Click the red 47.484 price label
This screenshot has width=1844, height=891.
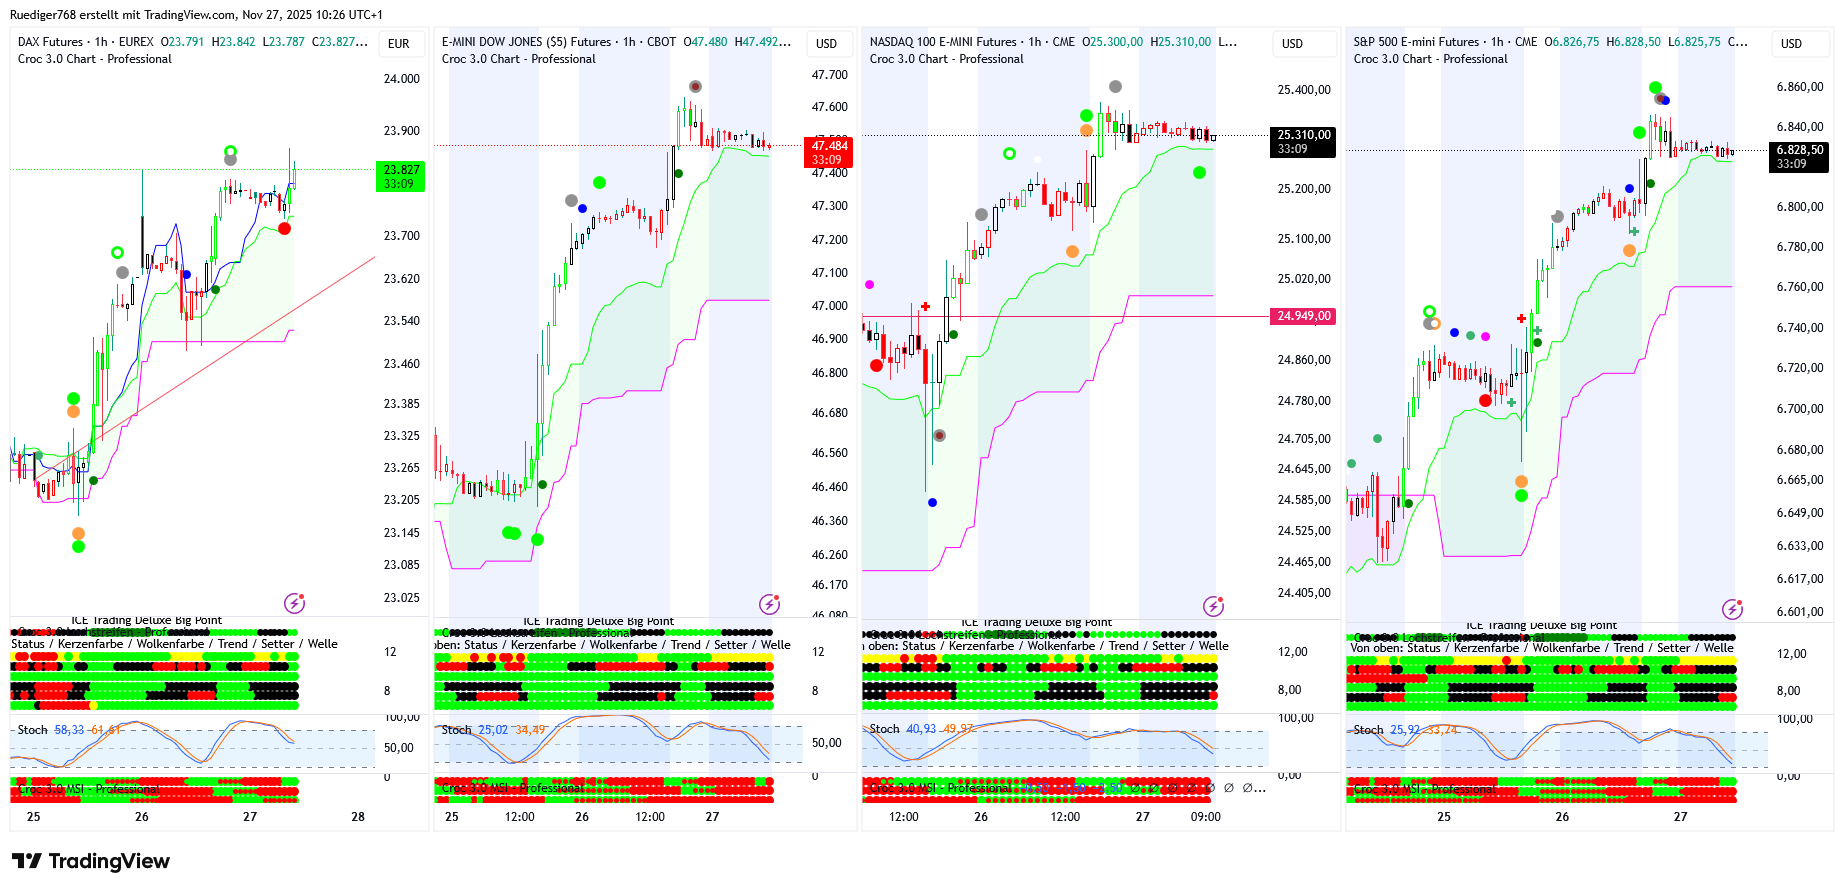[x=829, y=152]
